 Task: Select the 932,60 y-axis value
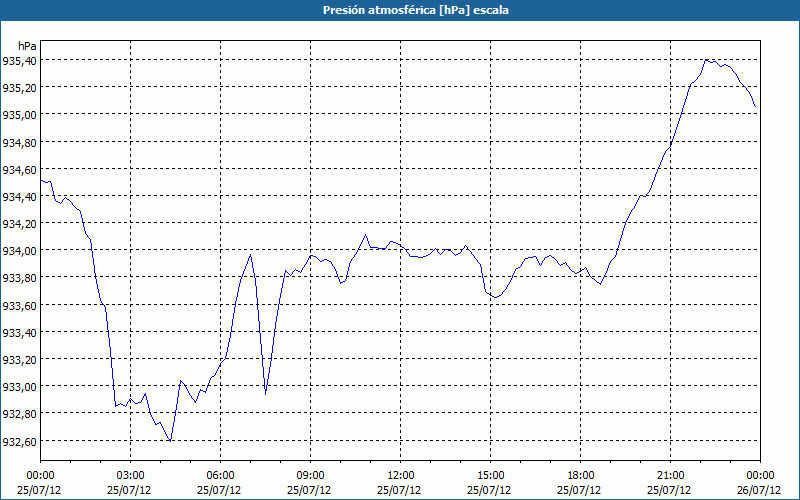(x=19, y=441)
